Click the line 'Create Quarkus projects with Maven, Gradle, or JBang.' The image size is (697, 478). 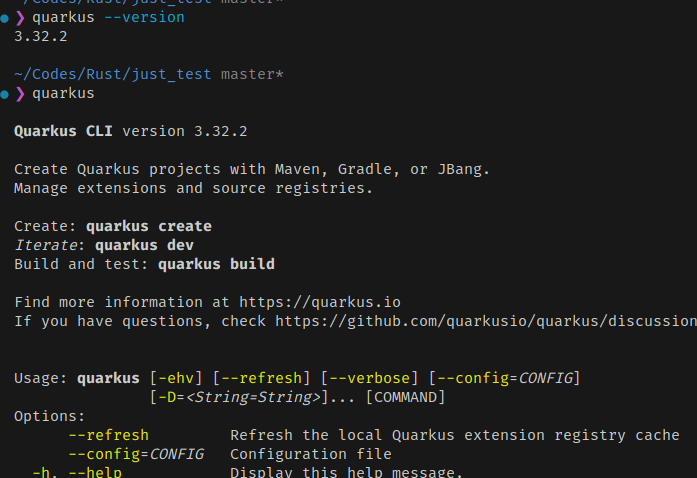click(252, 169)
